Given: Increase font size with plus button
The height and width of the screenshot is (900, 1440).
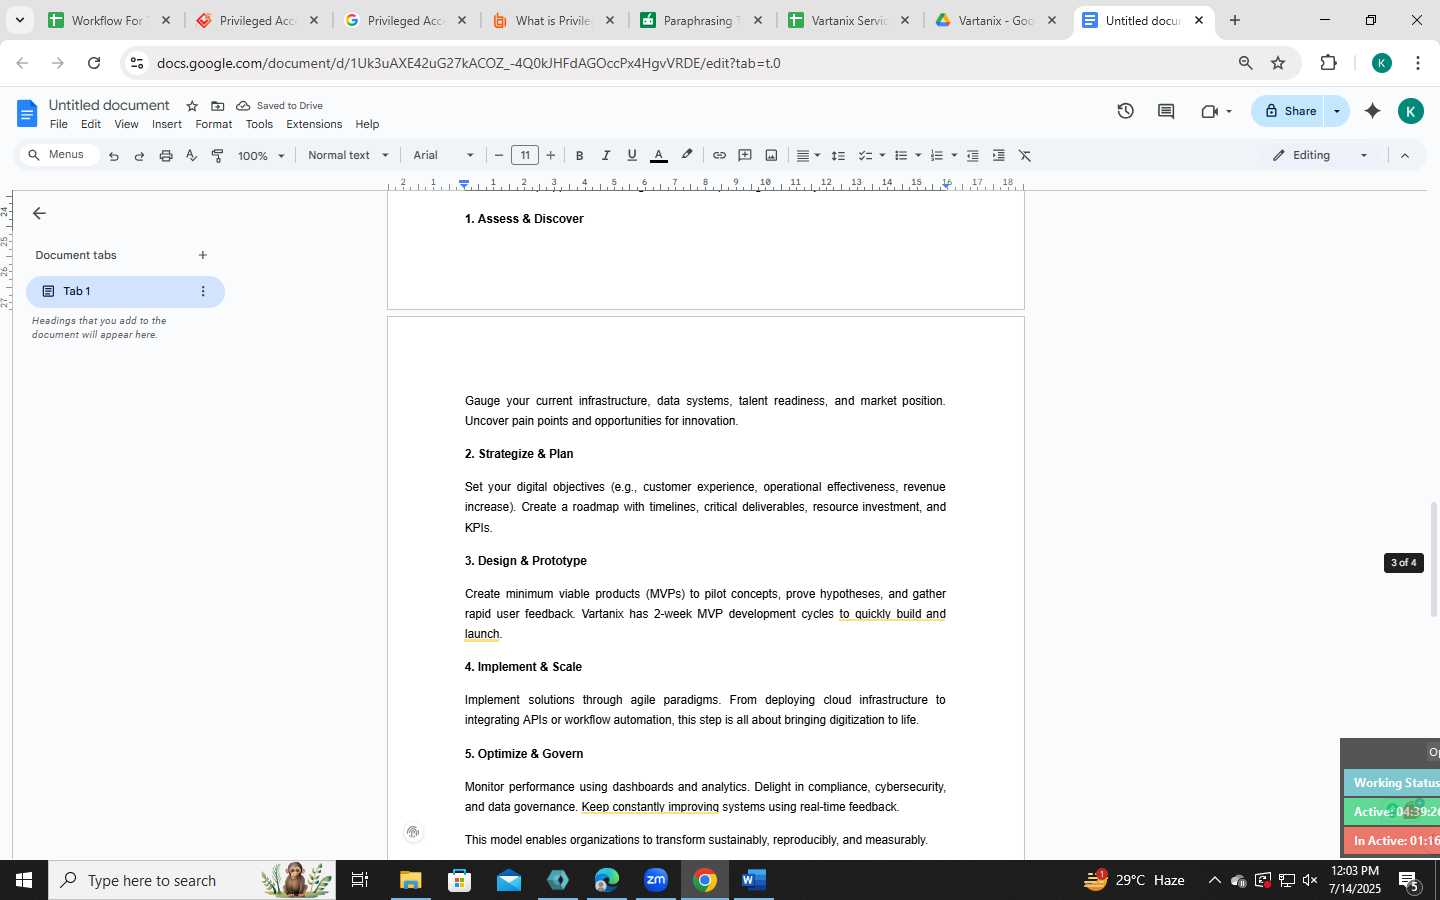Looking at the screenshot, I should pyautogui.click(x=551, y=156).
